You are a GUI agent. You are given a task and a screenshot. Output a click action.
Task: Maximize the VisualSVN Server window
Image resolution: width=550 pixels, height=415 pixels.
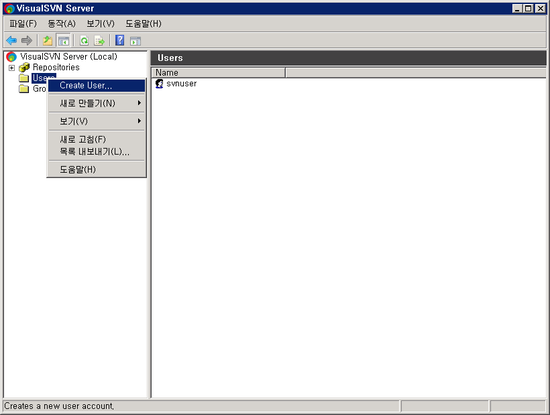pos(528,8)
